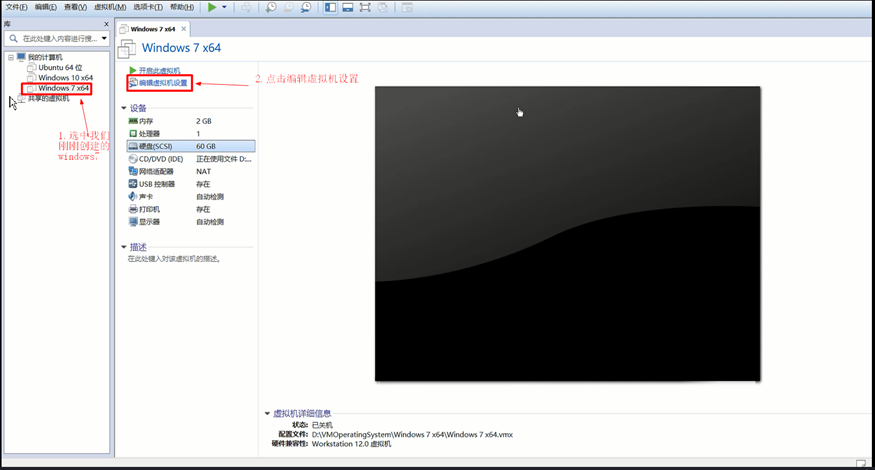Image resolution: width=875 pixels, height=470 pixels.
Task: Click 开启此虚拟机 link
Action: tap(159, 71)
